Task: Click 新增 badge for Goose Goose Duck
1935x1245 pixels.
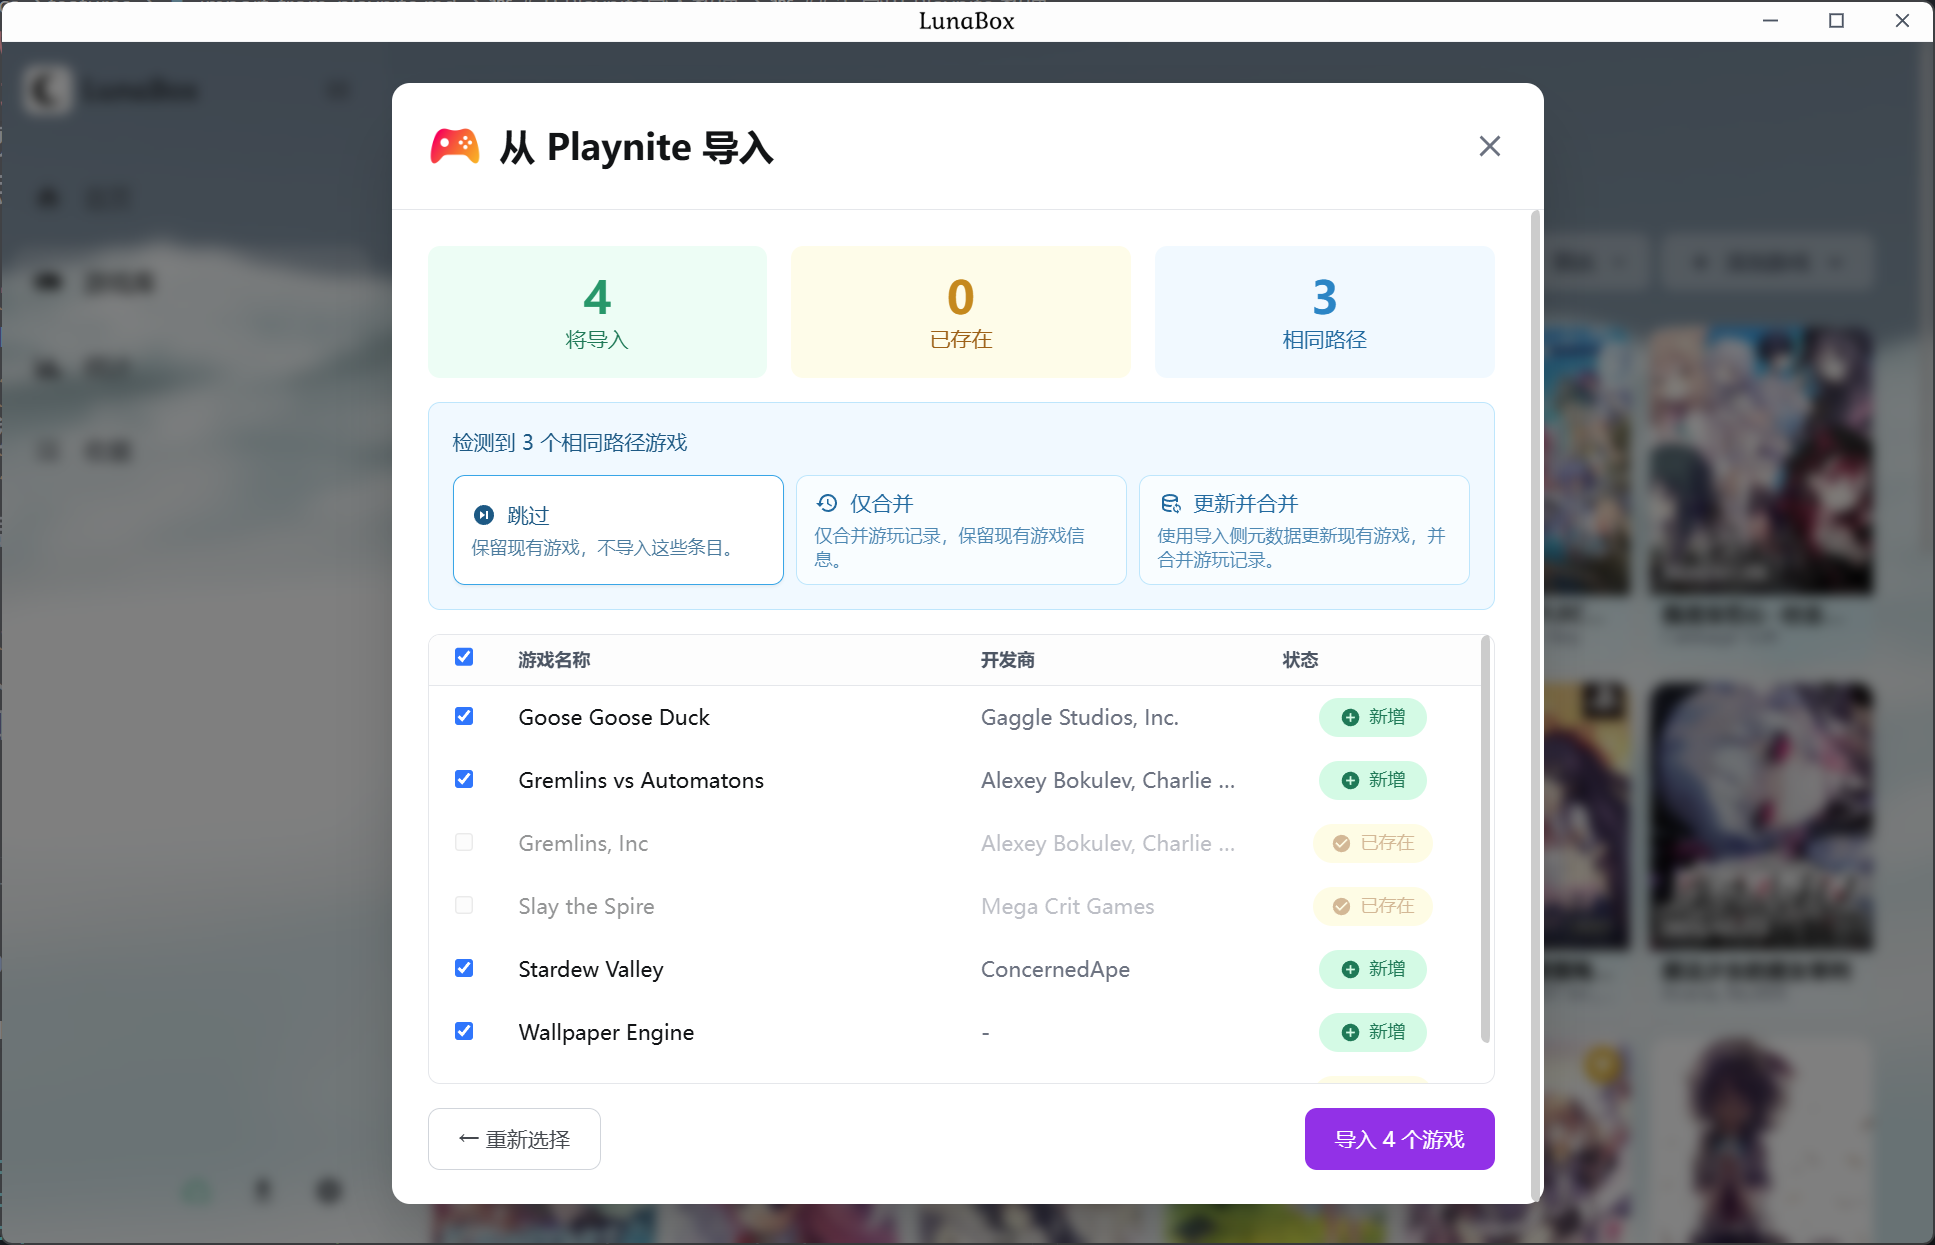Action: pos(1372,717)
